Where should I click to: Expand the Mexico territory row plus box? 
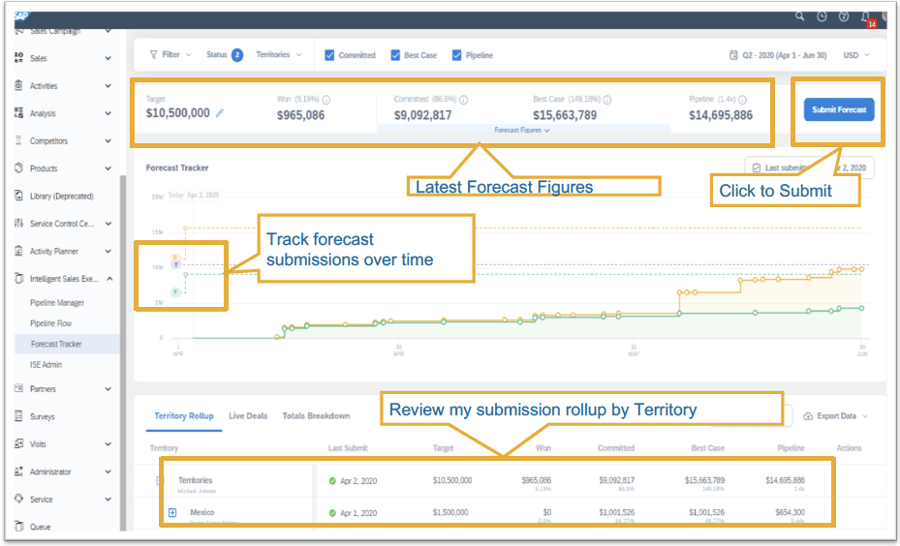[x=172, y=512]
